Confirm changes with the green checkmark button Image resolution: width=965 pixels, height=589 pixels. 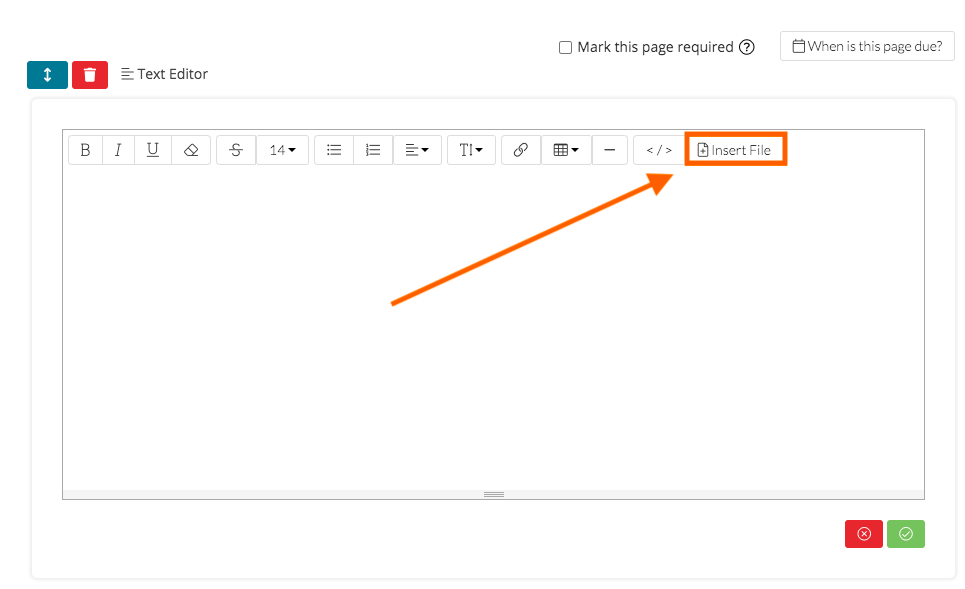[905, 534]
